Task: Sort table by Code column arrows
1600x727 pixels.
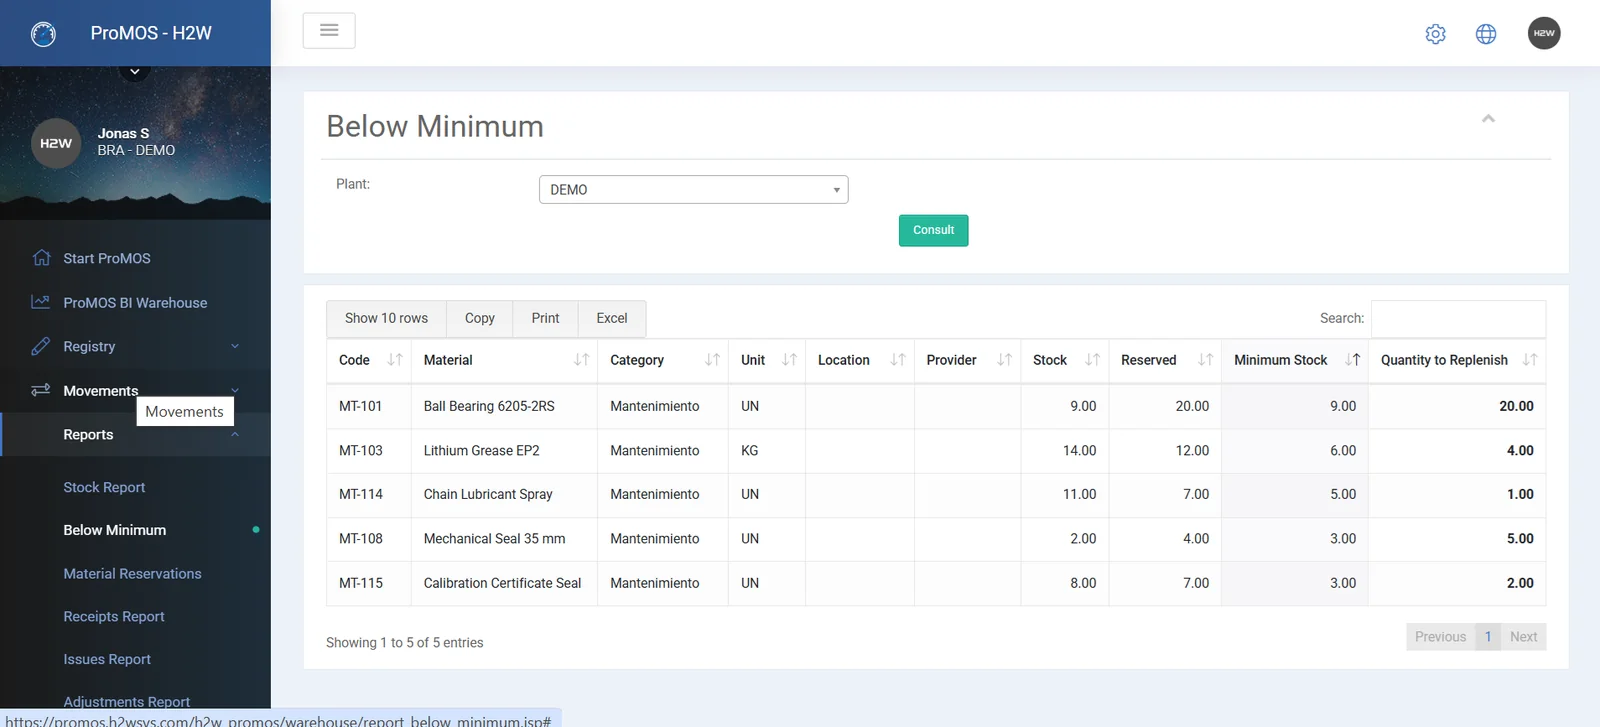Action: [x=395, y=360]
